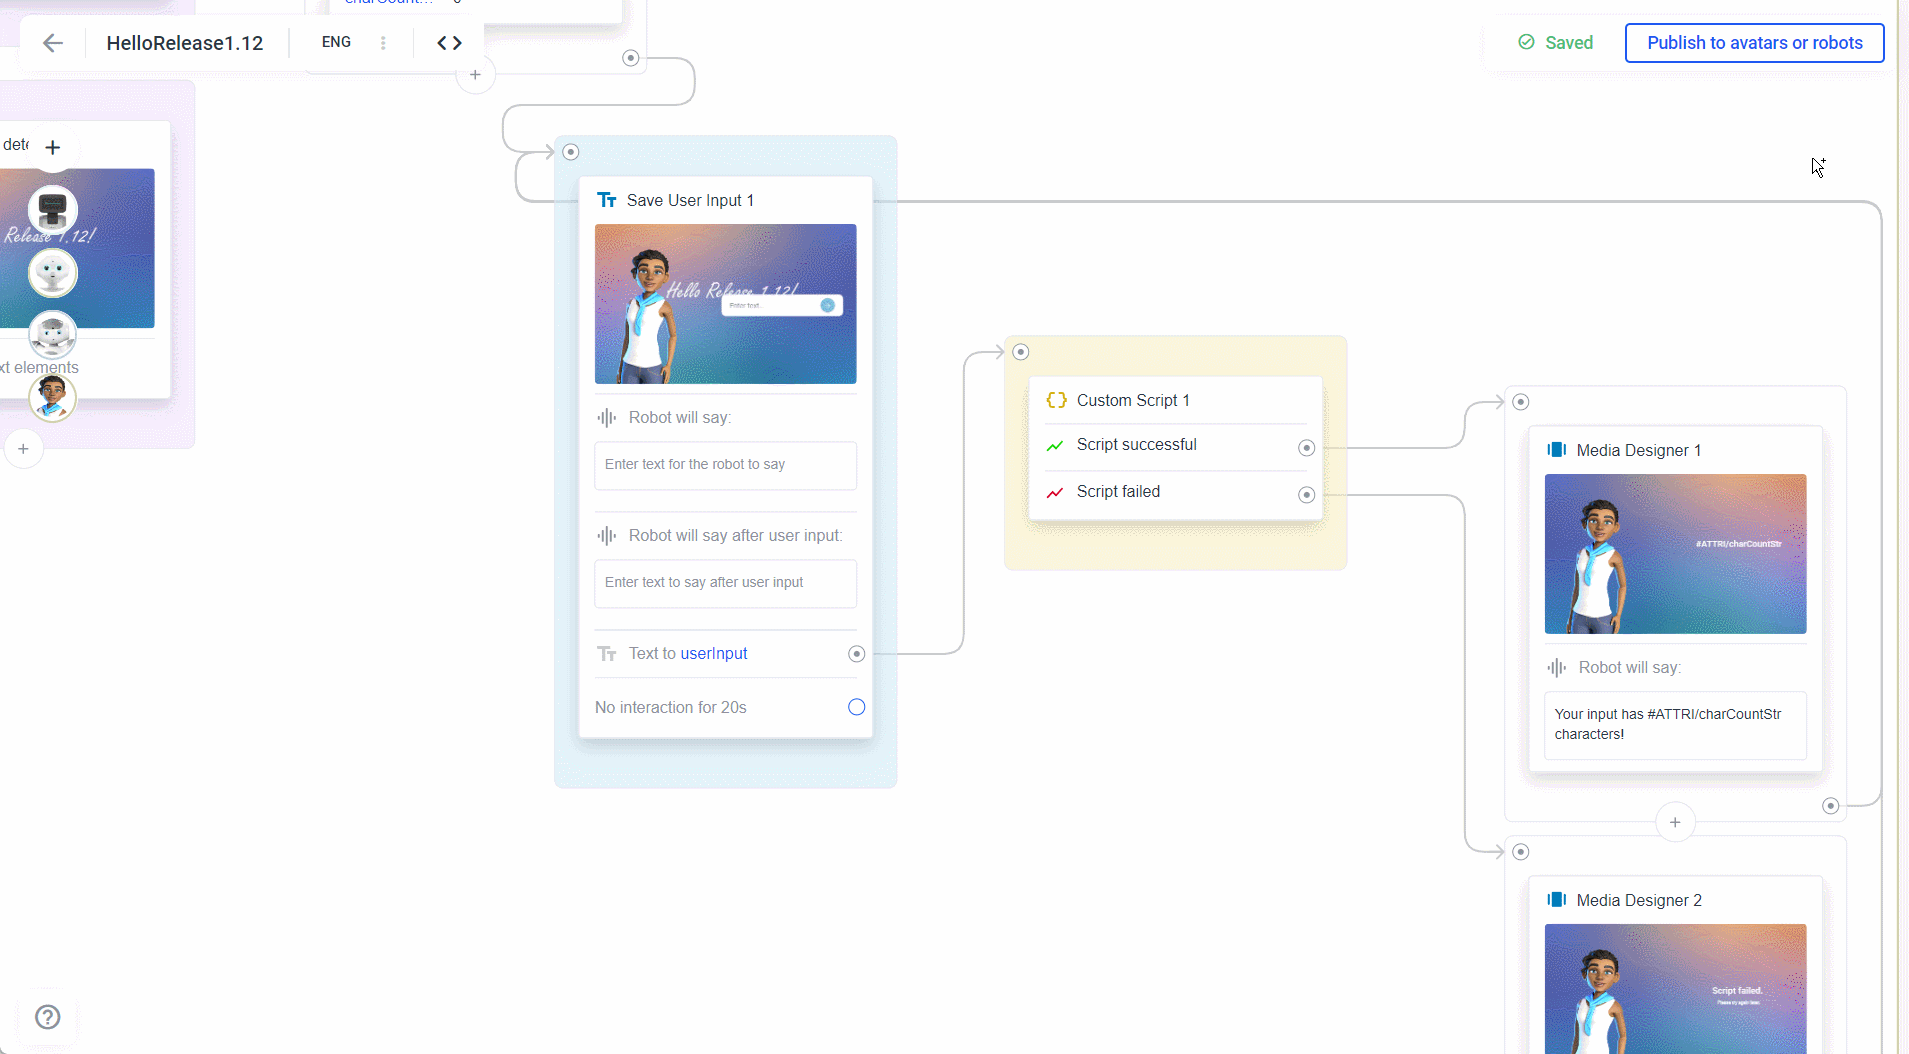Click the No interaction for 20s label
The image size is (1909, 1054).
click(x=670, y=707)
